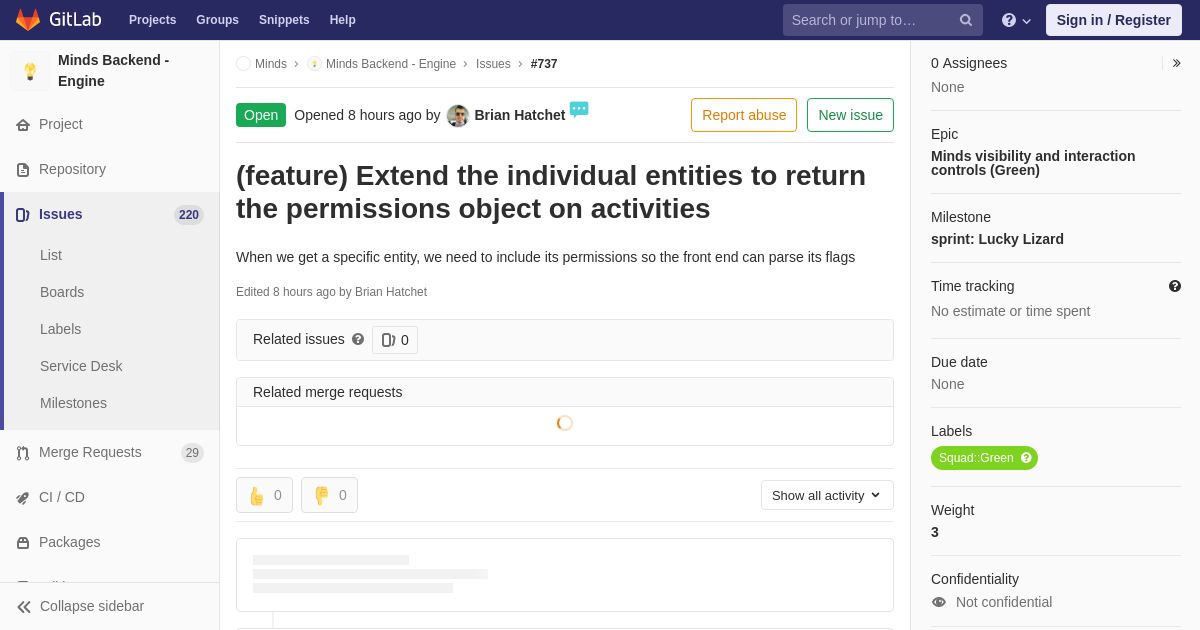This screenshot has width=1200, height=630.
Task: Open the Minds breadcrumb link
Action: click(270, 64)
